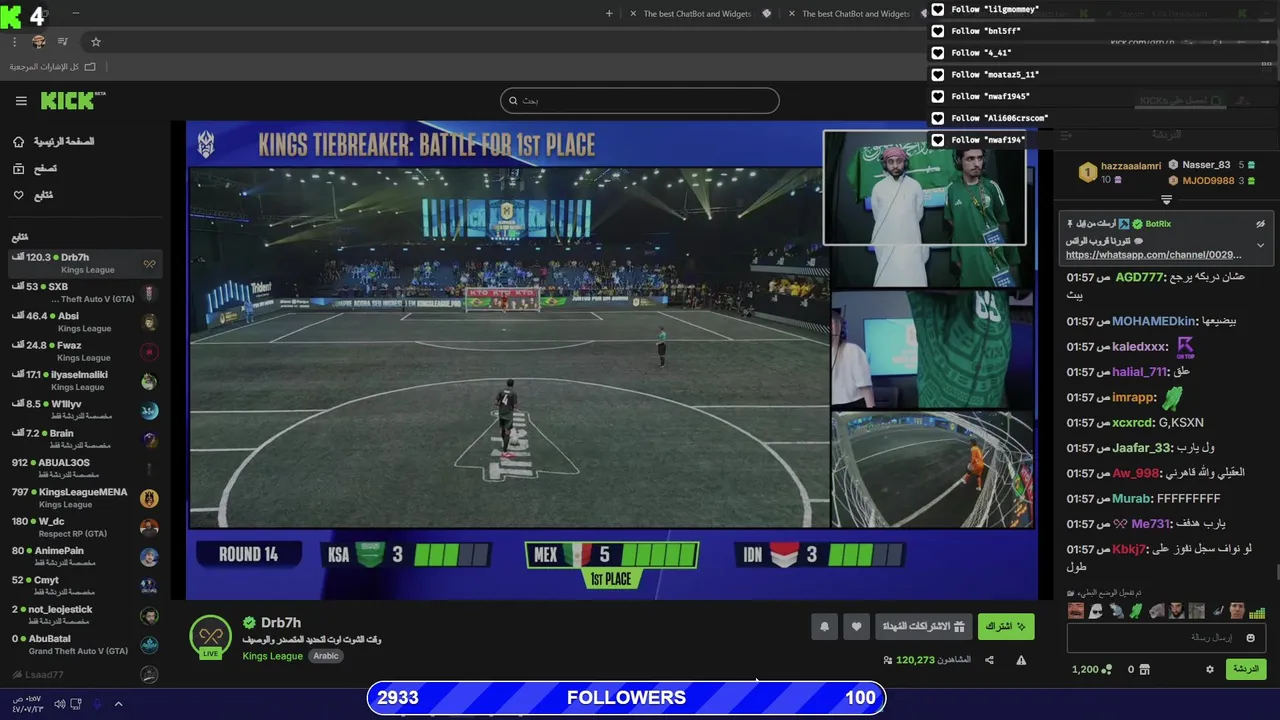The image size is (1280, 720).
Task: Open Absi channel in sidebar list
Action: click(84, 322)
